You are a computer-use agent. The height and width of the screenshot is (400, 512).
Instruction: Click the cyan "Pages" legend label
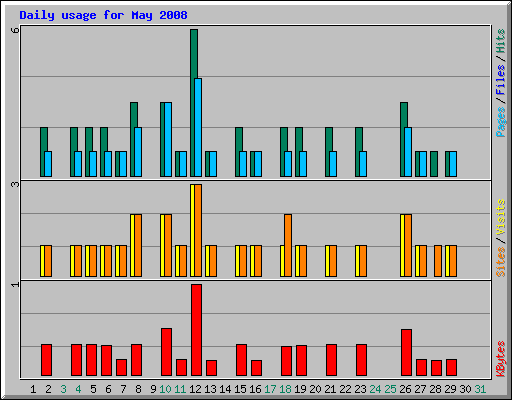click(500, 122)
